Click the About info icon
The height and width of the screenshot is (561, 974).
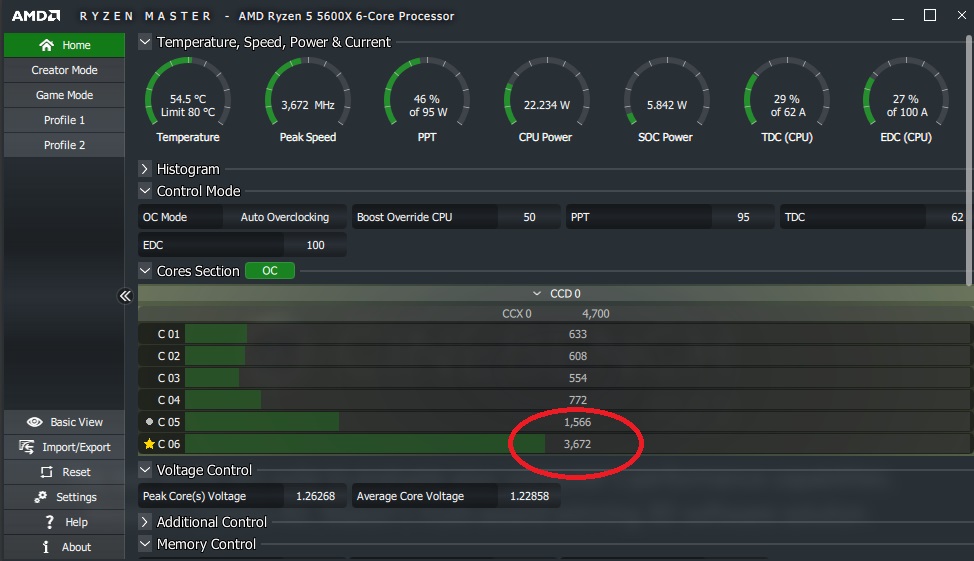[45, 547]
